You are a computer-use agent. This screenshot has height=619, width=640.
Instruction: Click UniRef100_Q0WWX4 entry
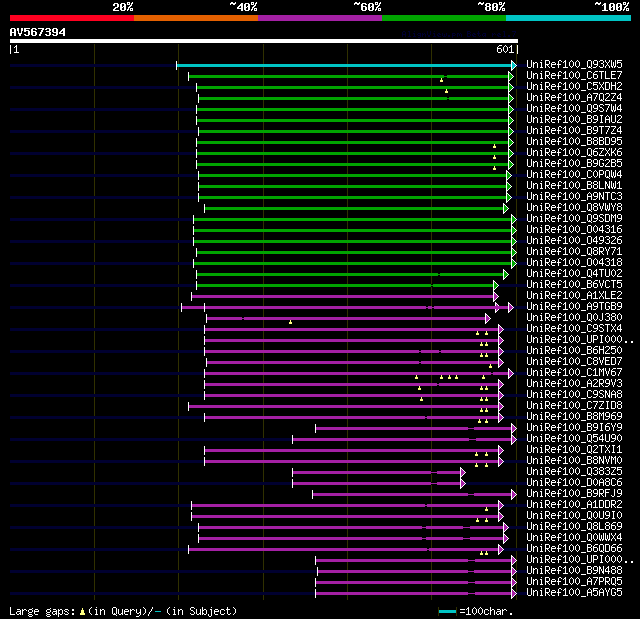(x=574, y=538)
